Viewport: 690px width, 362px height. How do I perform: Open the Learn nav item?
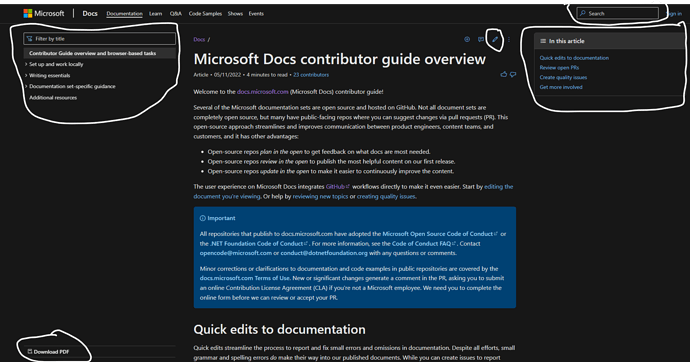[x=155, y=14]
